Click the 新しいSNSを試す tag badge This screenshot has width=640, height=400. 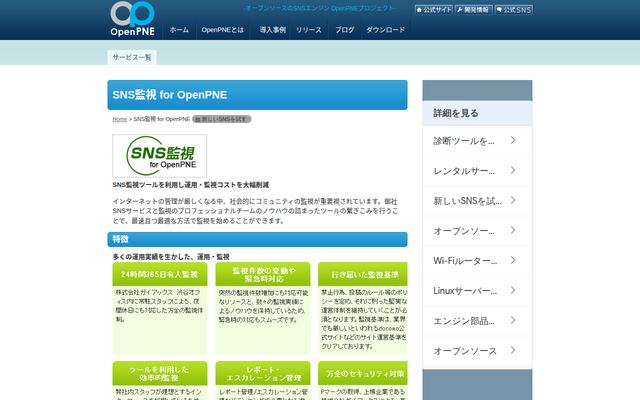click(222, 119)
